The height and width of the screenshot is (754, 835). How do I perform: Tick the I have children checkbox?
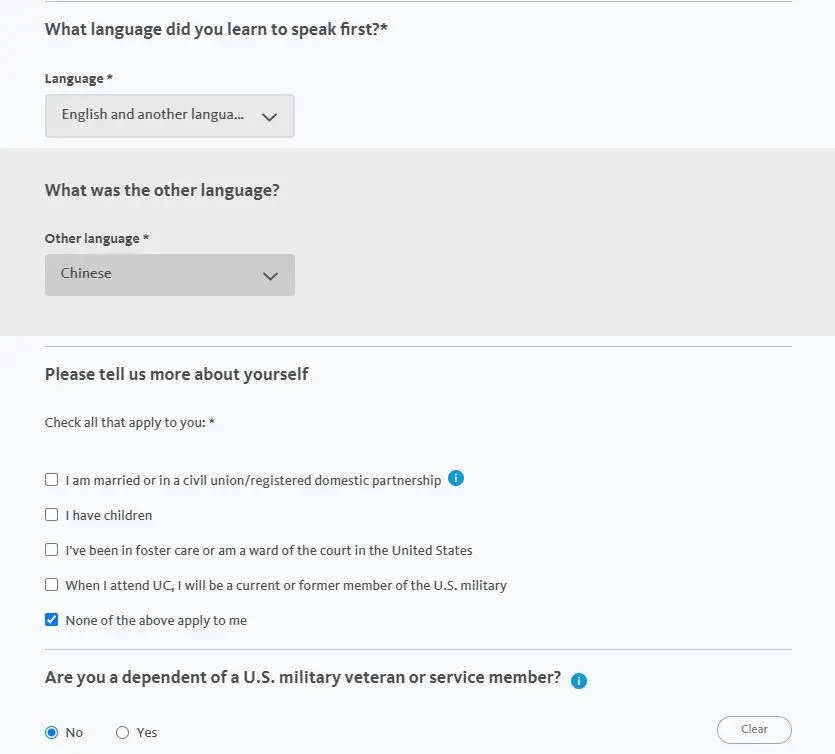coord(52,514)
